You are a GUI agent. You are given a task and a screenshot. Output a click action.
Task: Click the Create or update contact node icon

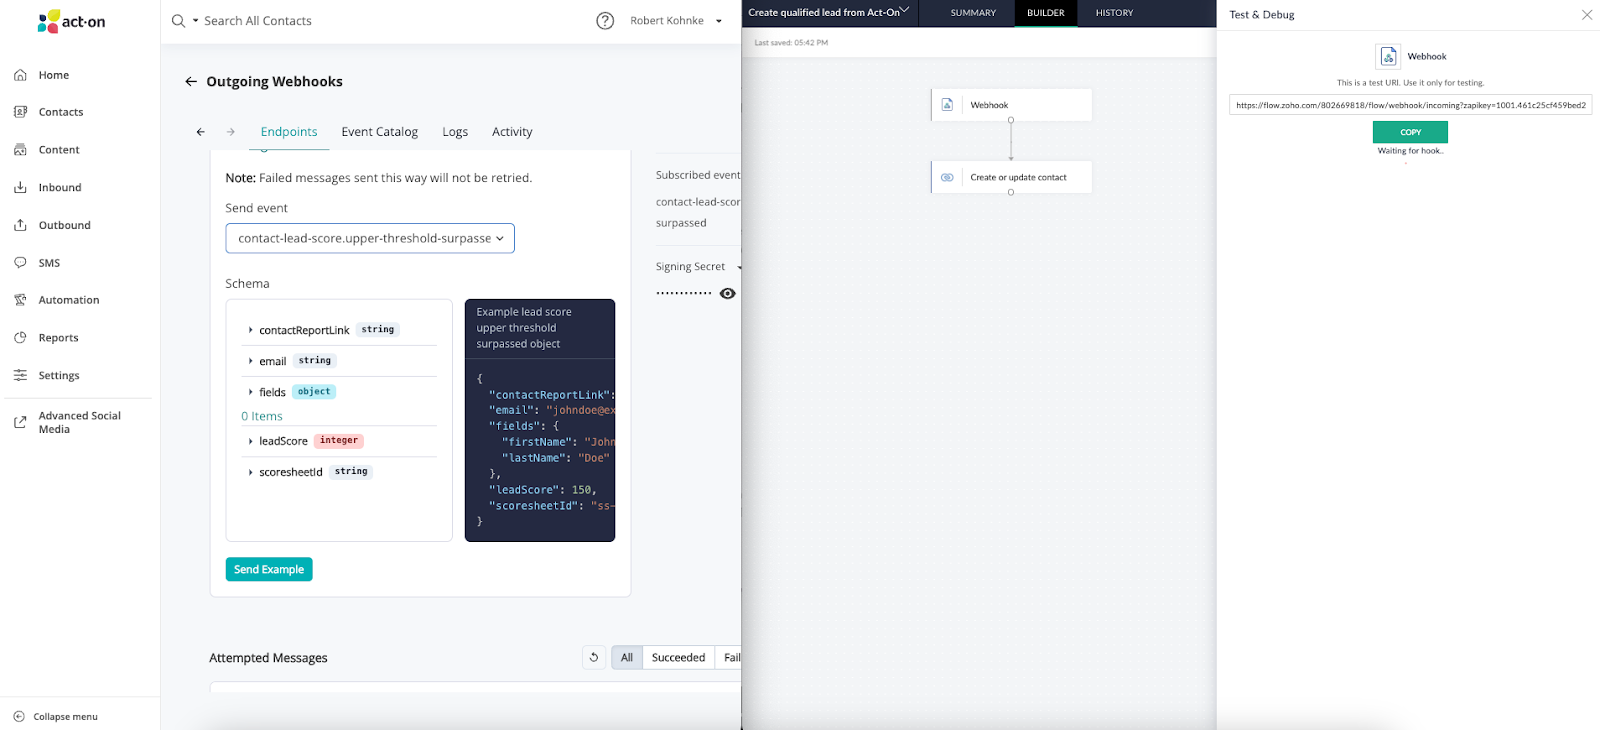(x=947, y=177)
